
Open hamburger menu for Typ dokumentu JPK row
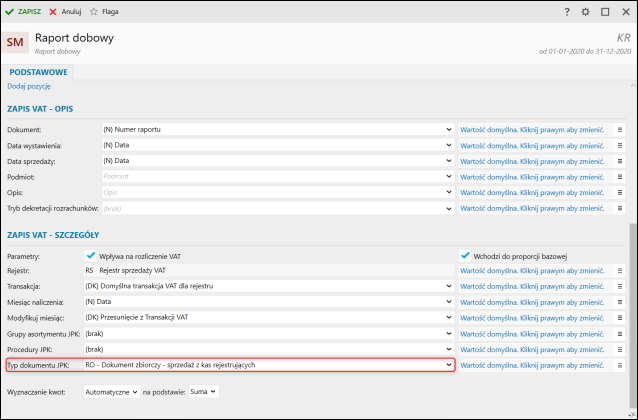coord(620,365)
